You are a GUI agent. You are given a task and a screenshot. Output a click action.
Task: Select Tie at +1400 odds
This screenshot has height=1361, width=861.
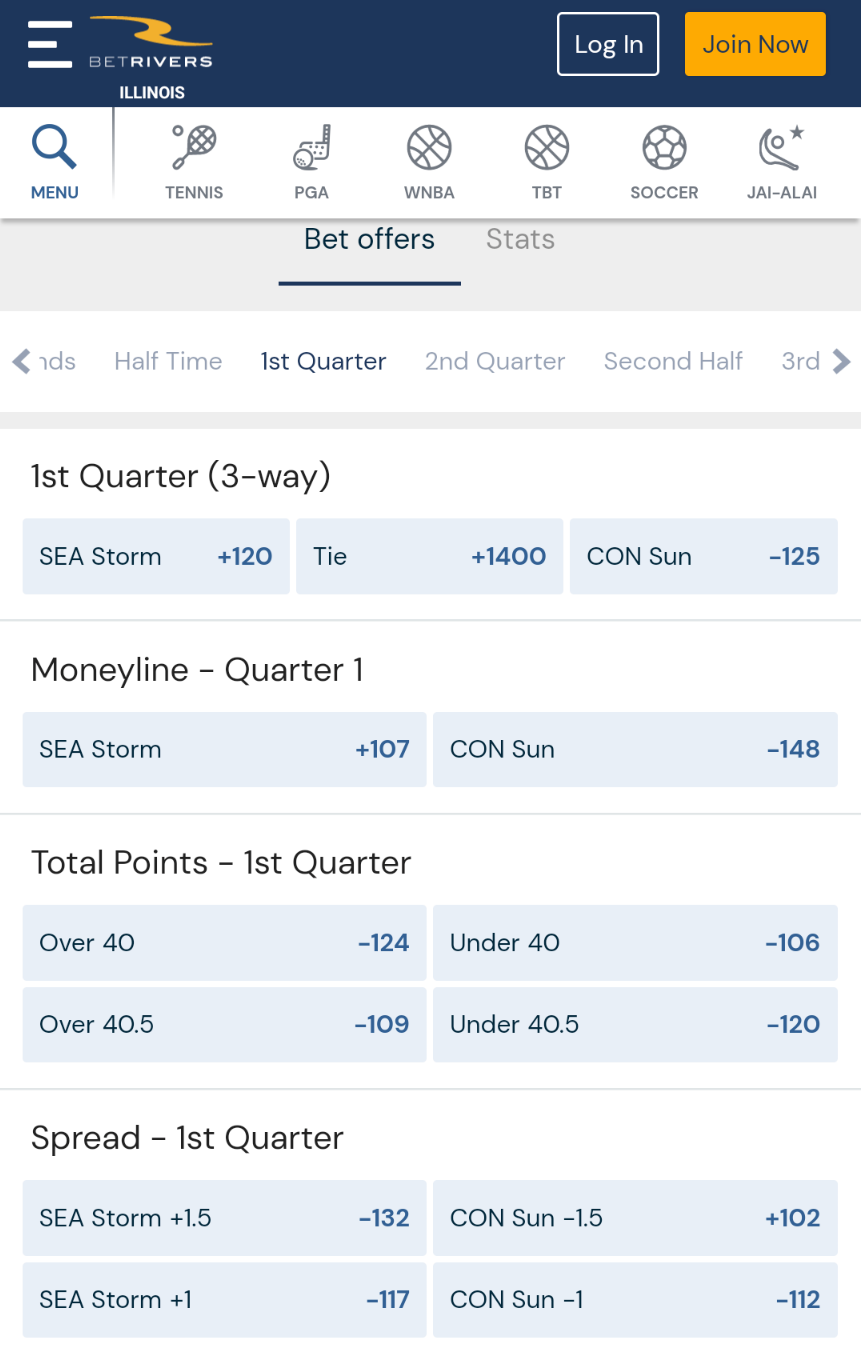429,556
